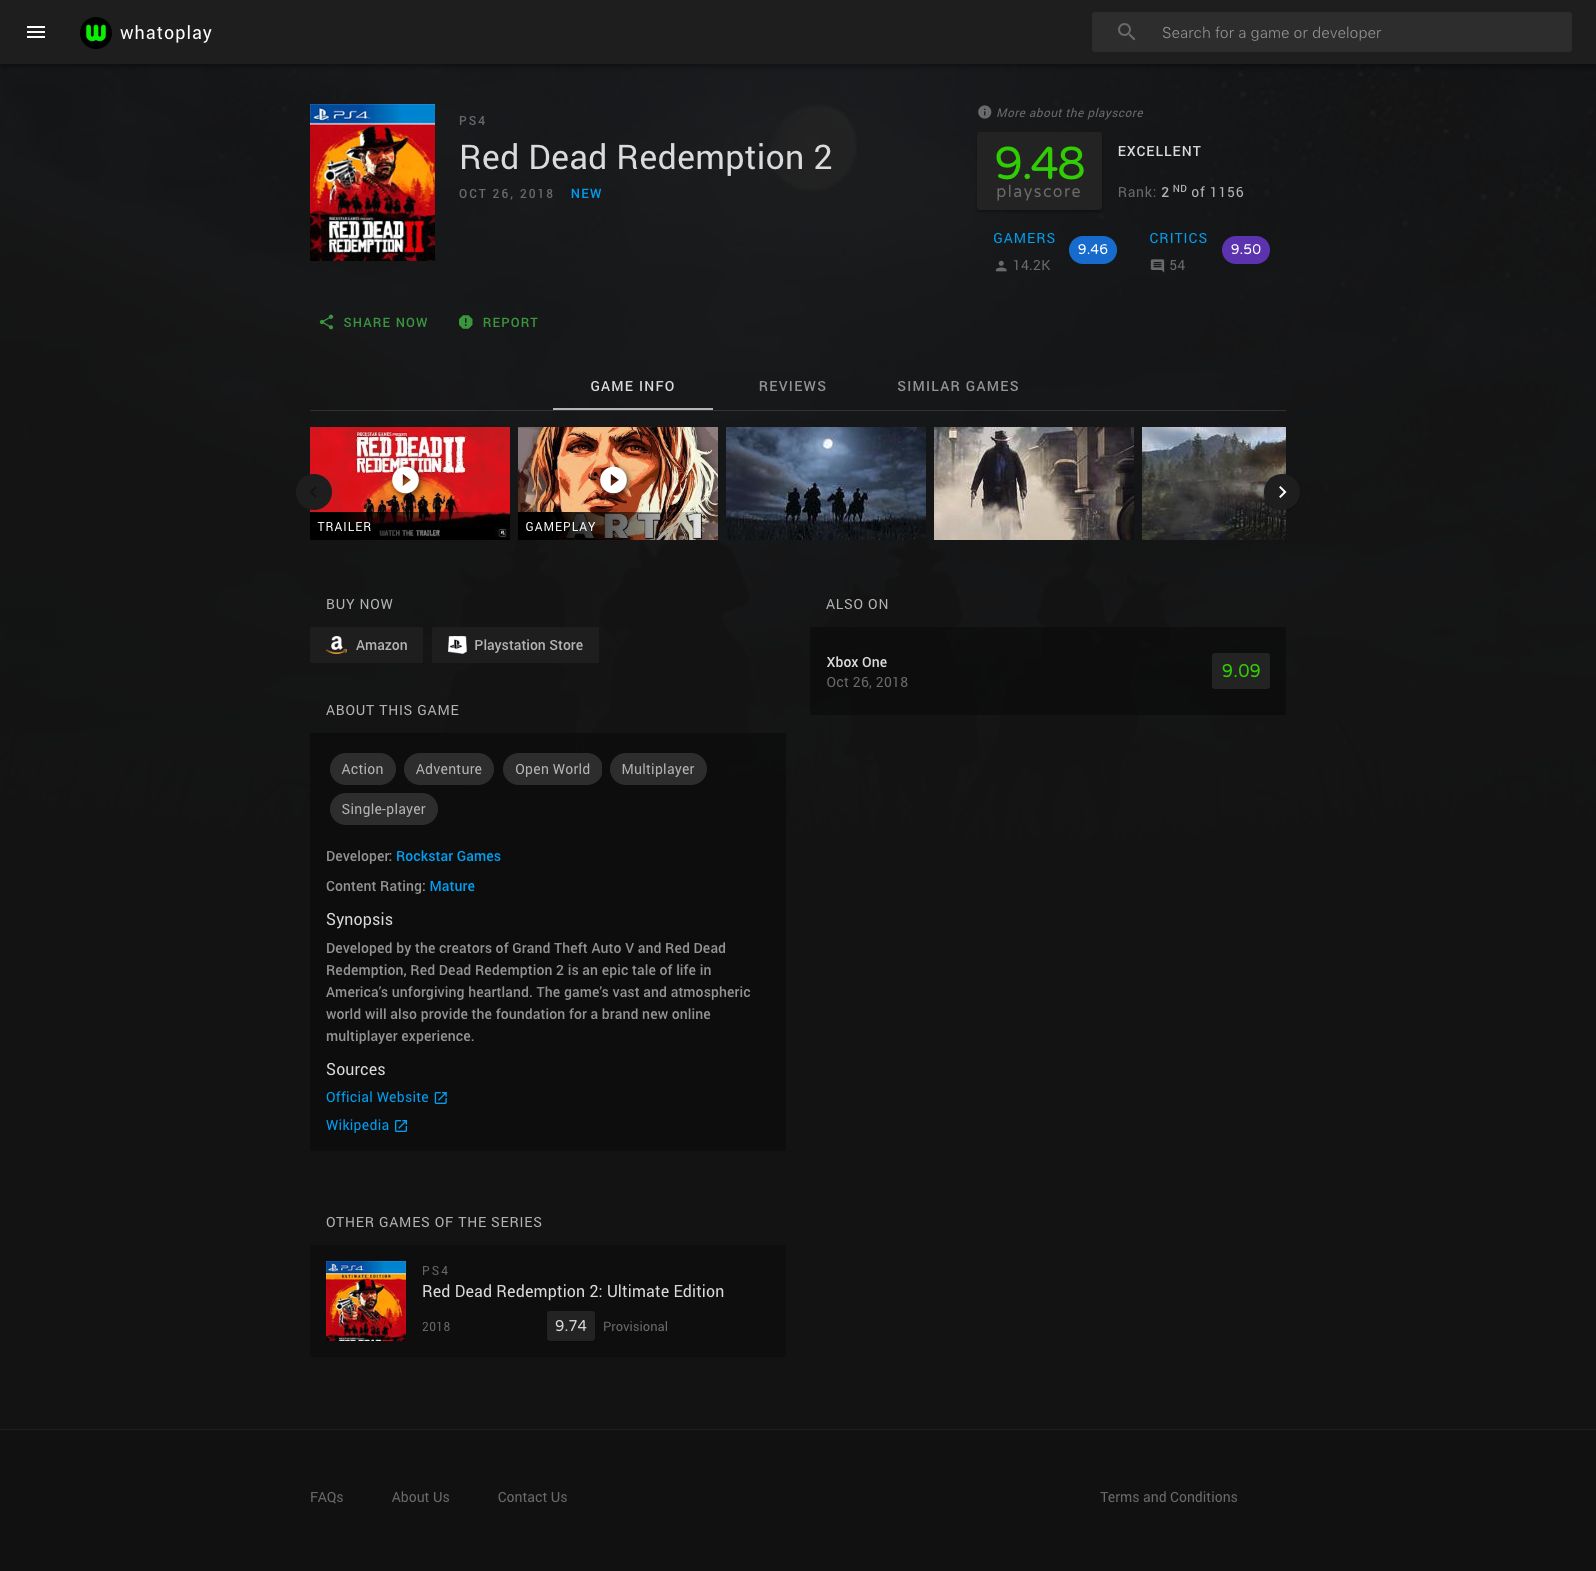Image resolution: width=1596 pixels, height=1571 pixels.
Task: Select the Action genre tag
Action: 362,769
